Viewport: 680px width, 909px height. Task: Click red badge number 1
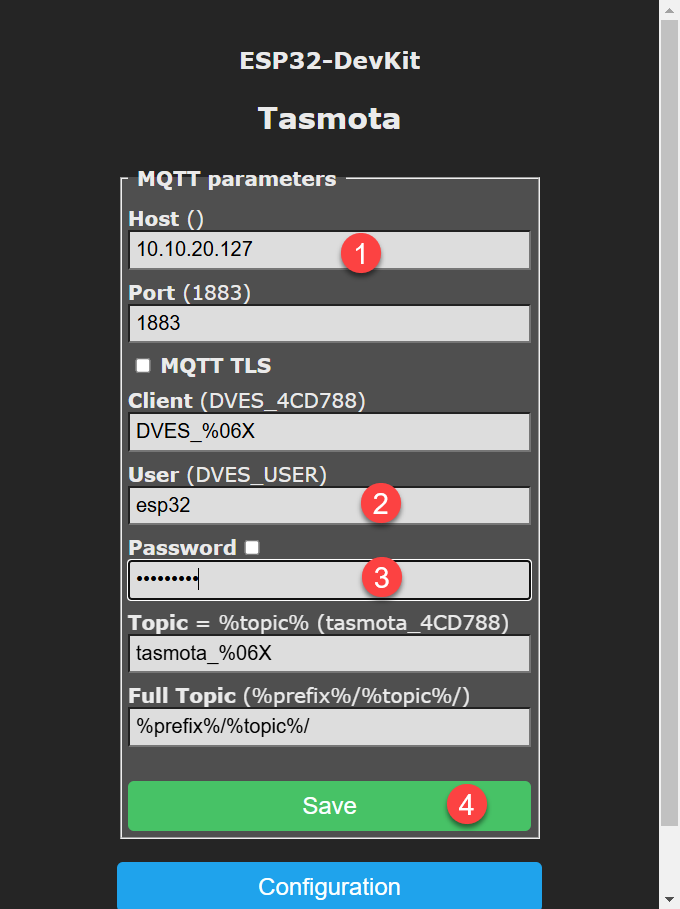coord(360,252)
